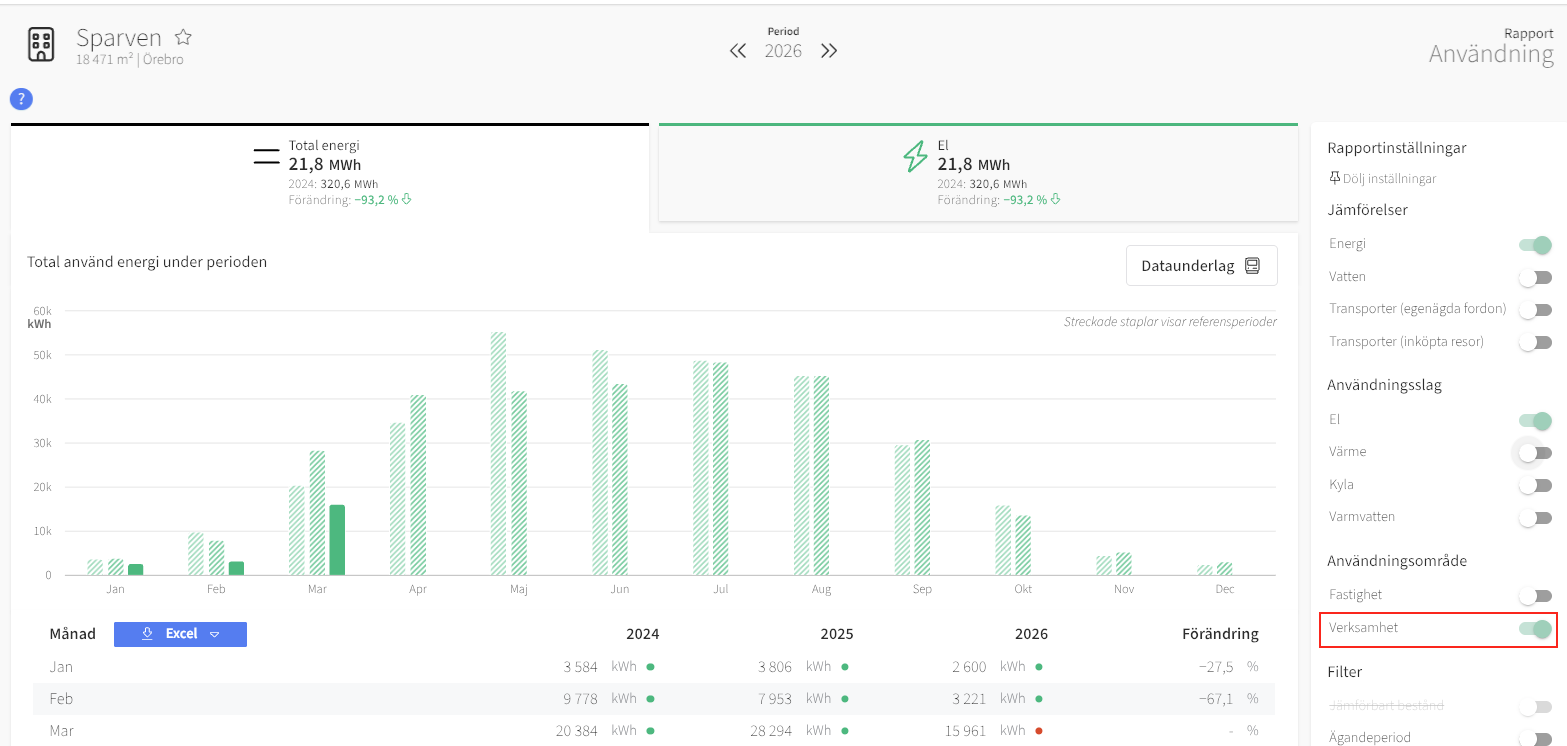Open the Användning report selector
The width and height of the screenshot is (1567, 746).
pyautogui.click(x=1491, y=54)
